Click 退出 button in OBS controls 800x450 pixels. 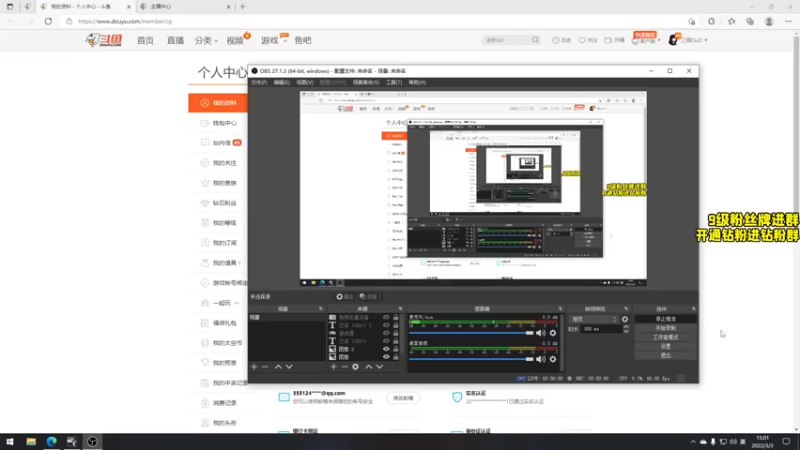click(x=665, y=355)
